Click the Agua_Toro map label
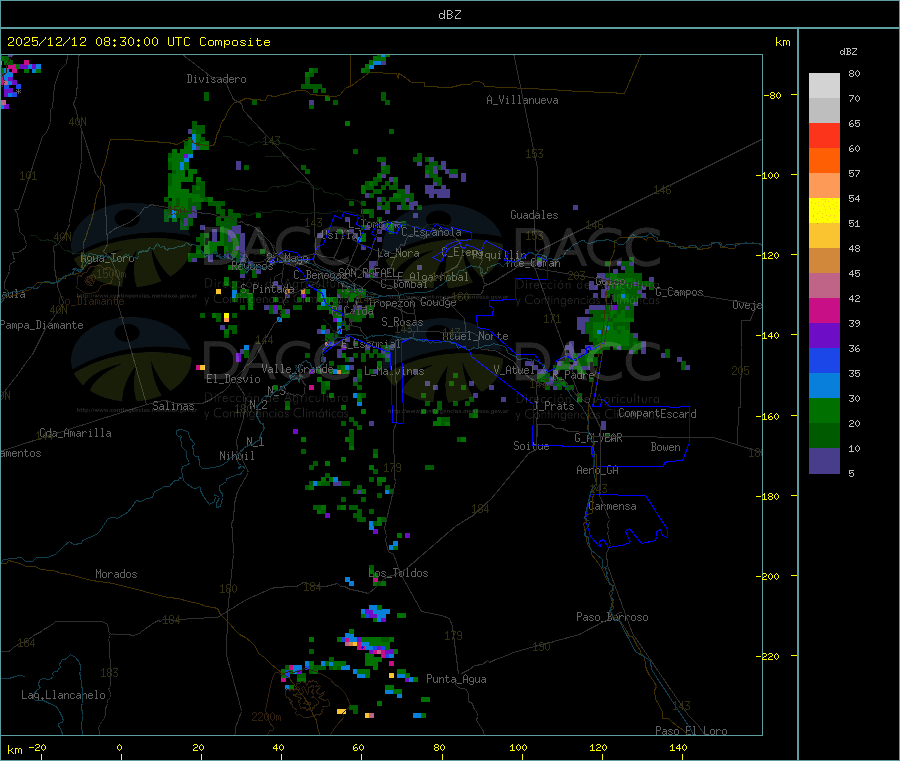The height and width of the screenshot is (761, 900). pos(107,258)
